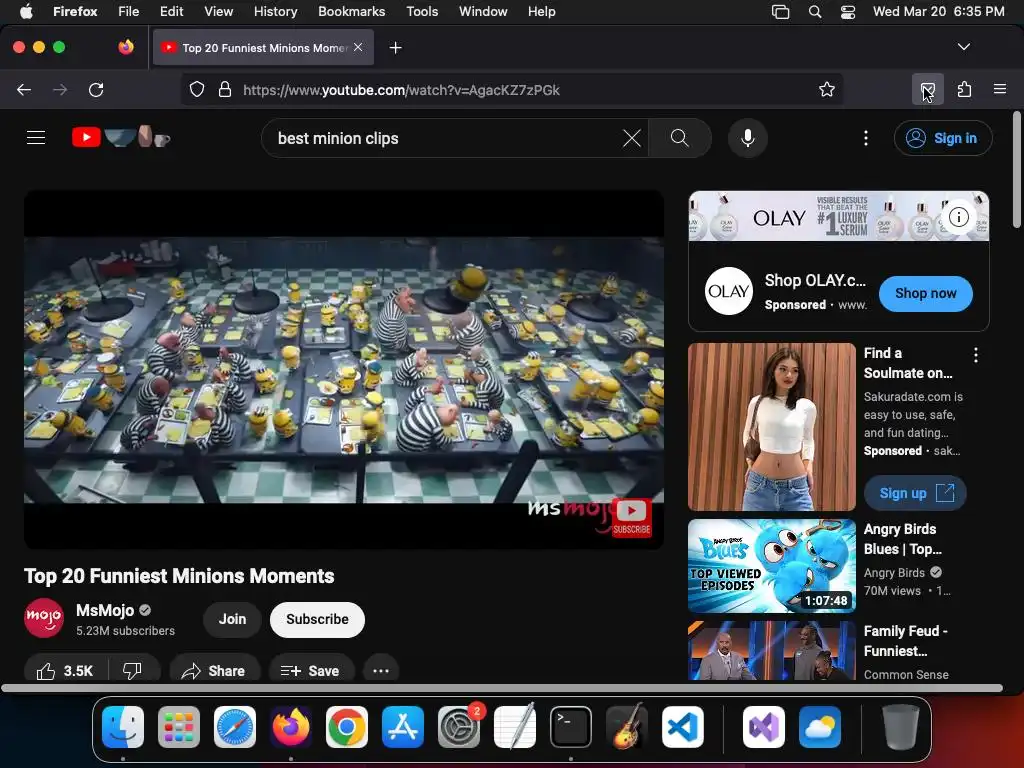The height and width of the screenshot is (768, 1024).
Task: Click the vertical page scrollbar
Action: point(1016,170)
